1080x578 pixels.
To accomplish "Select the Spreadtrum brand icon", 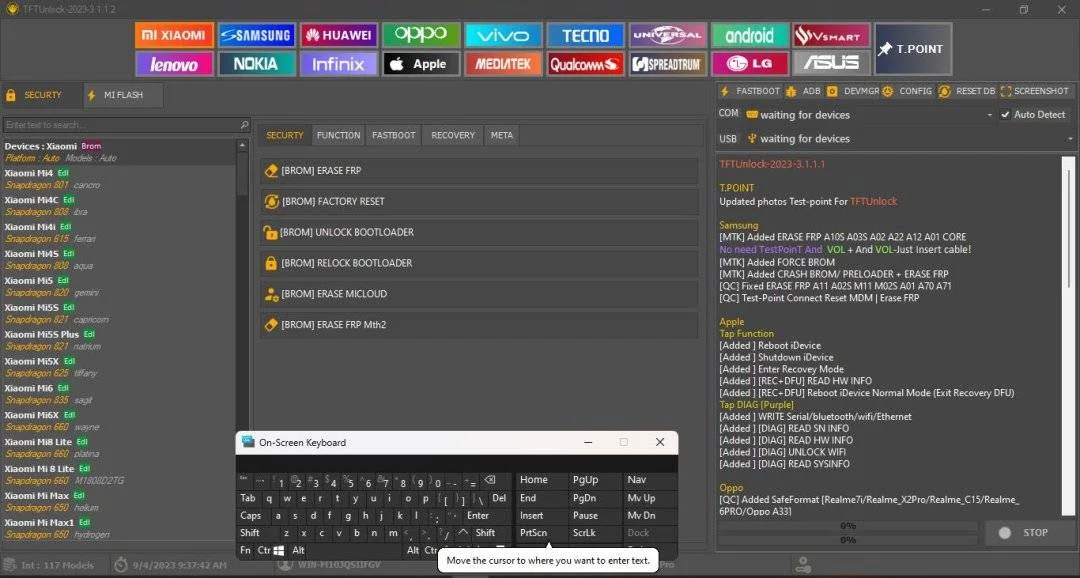I will coord(667,64).
